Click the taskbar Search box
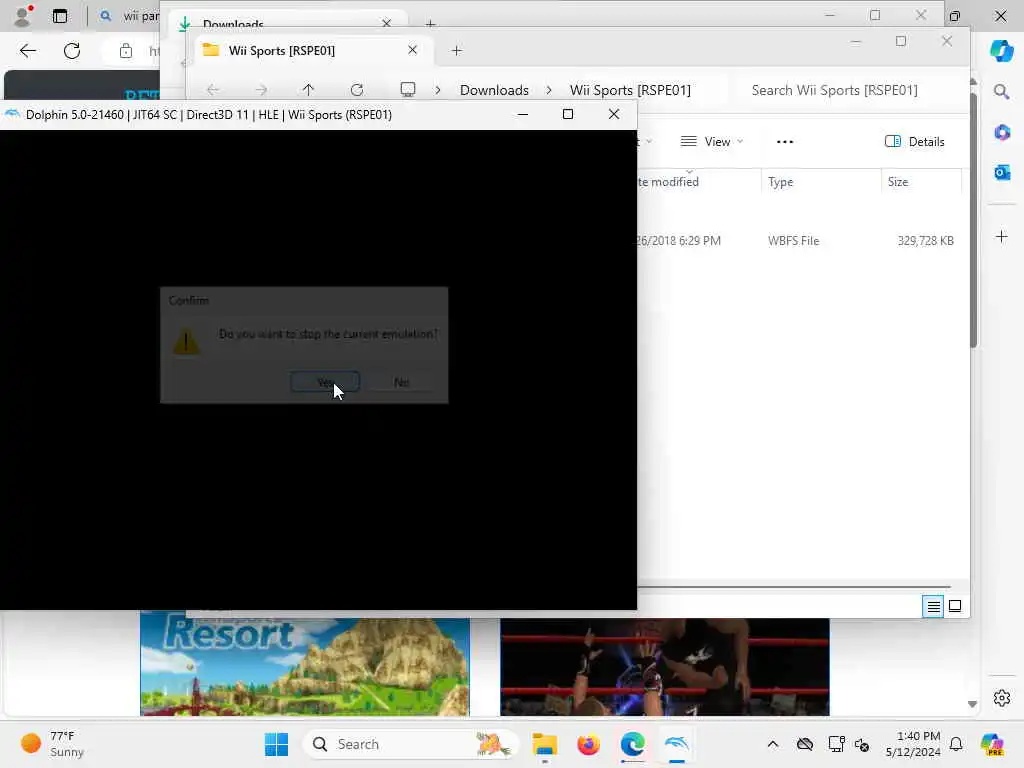 point(411,744)
